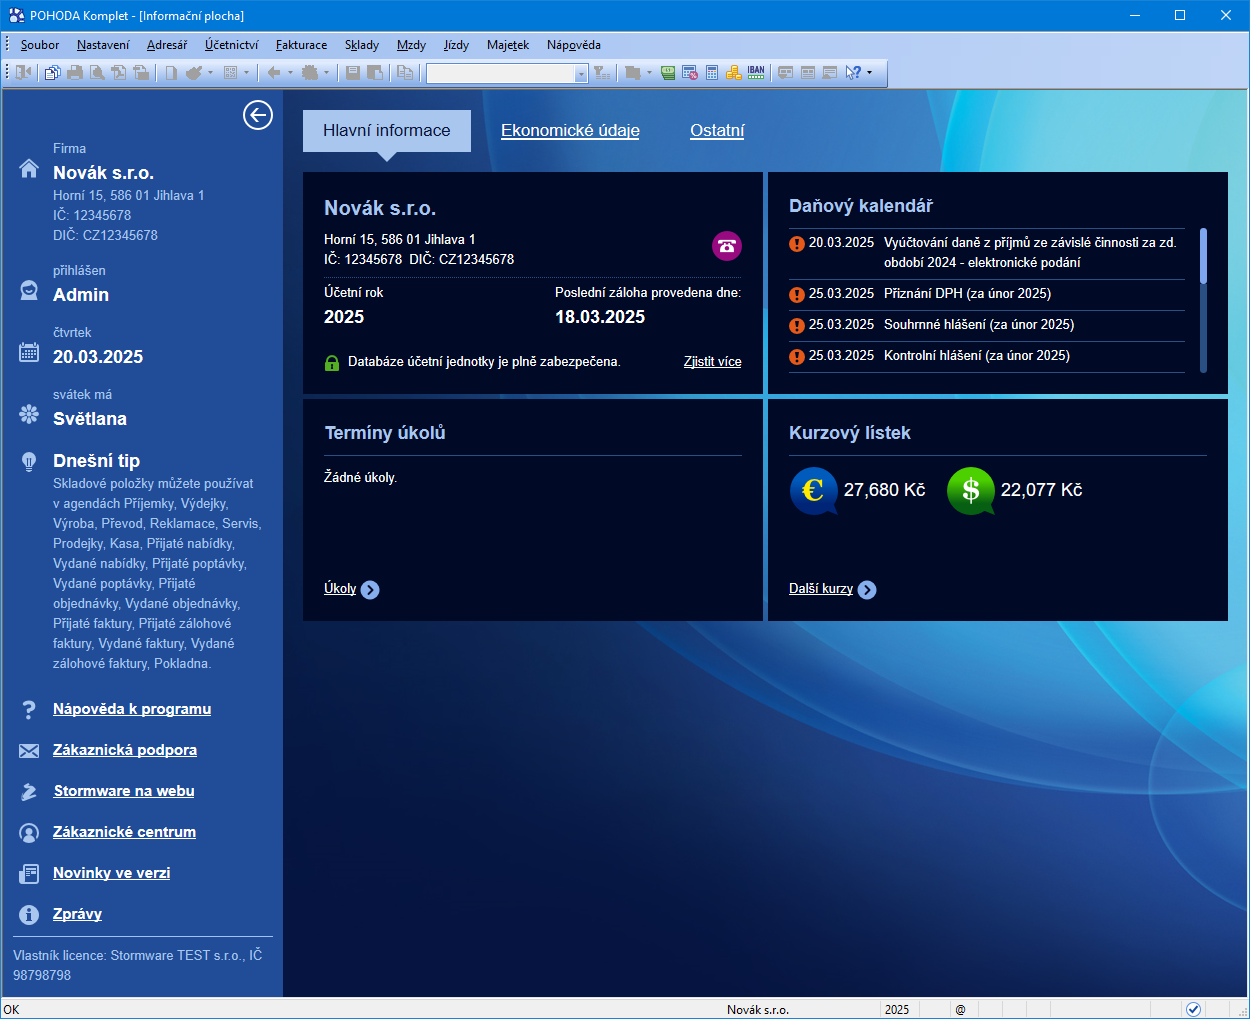Click the euro exchange rate icon

[x=813, y=491]
